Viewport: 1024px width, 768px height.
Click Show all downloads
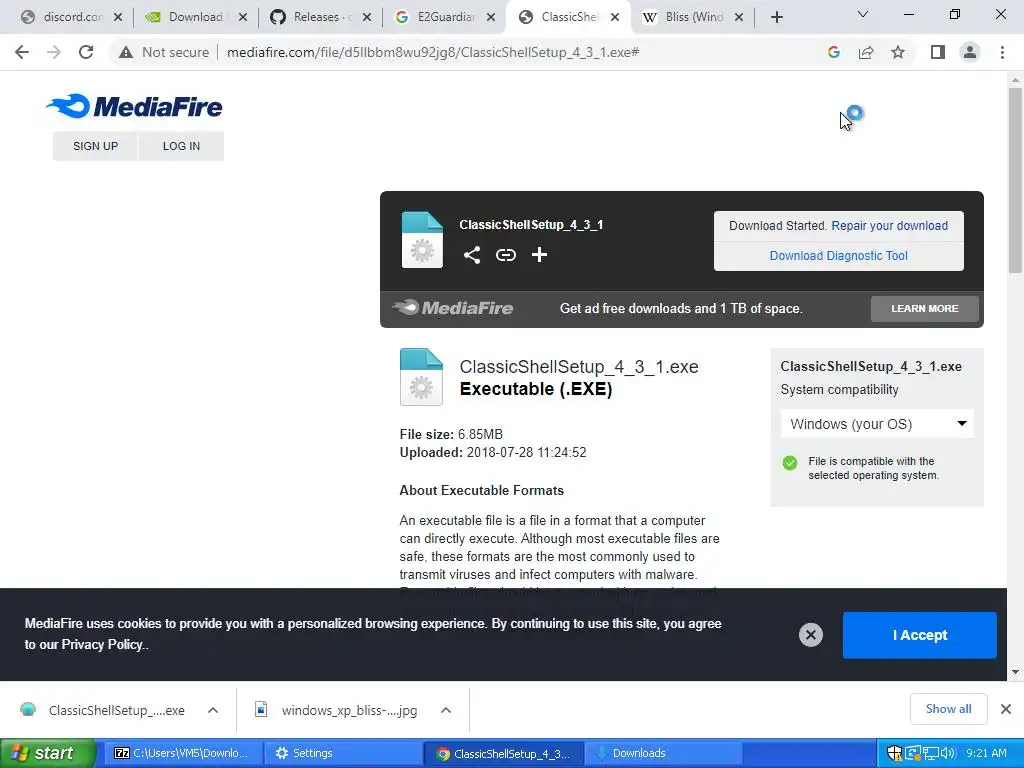click(948, 709)
